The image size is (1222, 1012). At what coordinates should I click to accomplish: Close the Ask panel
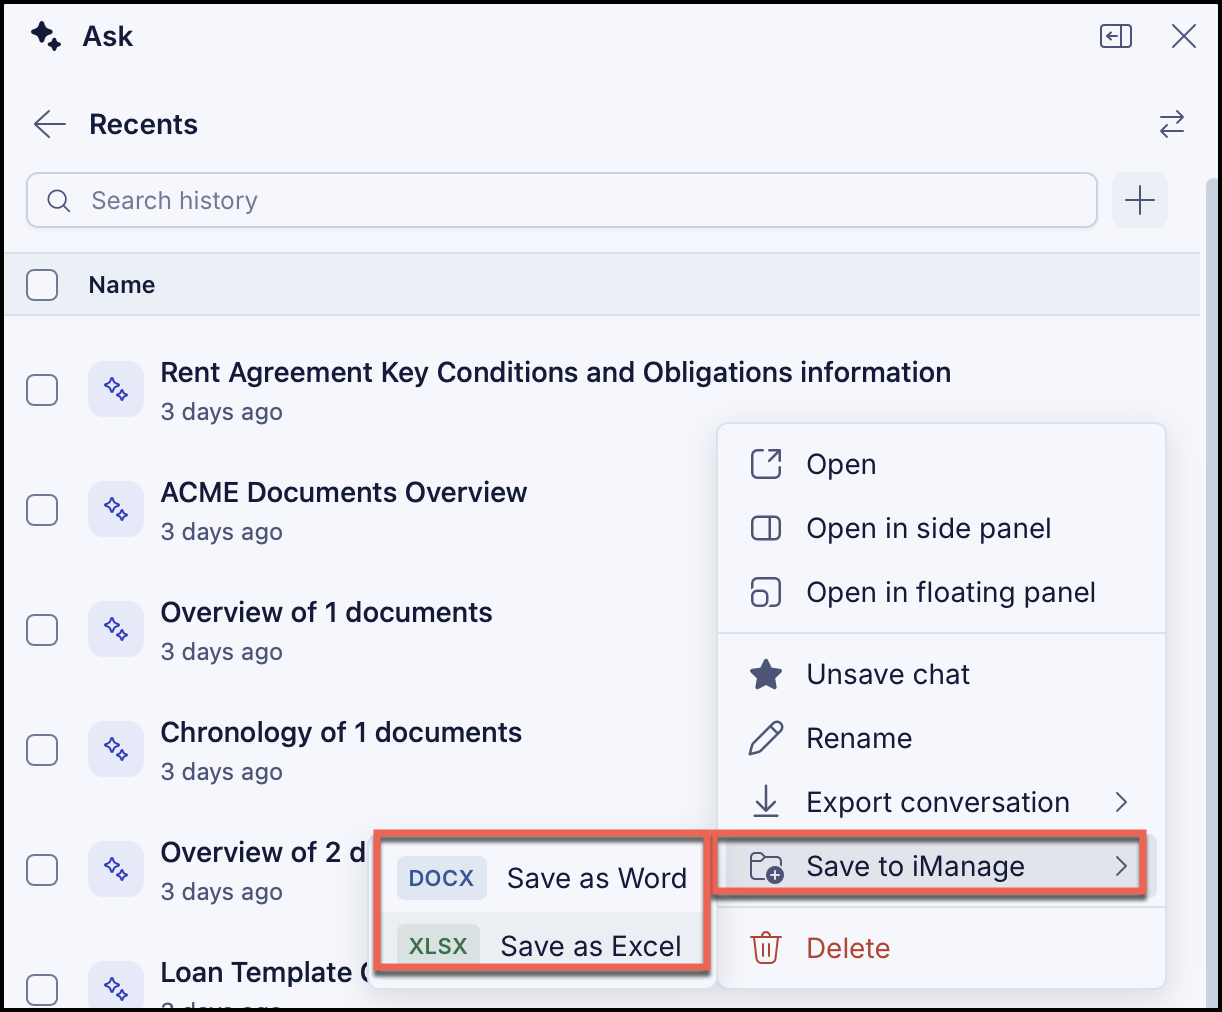click(x=1184, y=37)
